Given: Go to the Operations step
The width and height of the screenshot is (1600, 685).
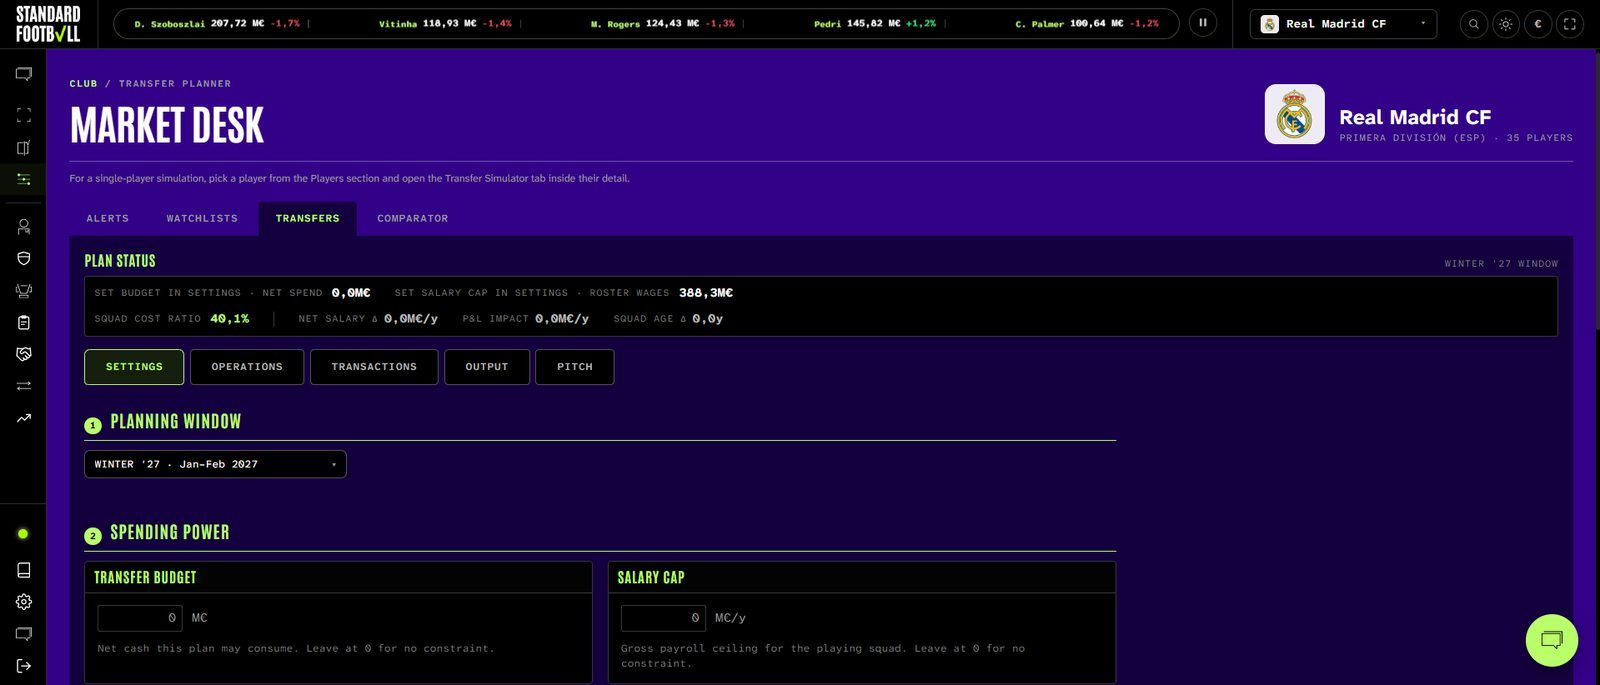Looking at the screenshot, I should tap(247, 367).
